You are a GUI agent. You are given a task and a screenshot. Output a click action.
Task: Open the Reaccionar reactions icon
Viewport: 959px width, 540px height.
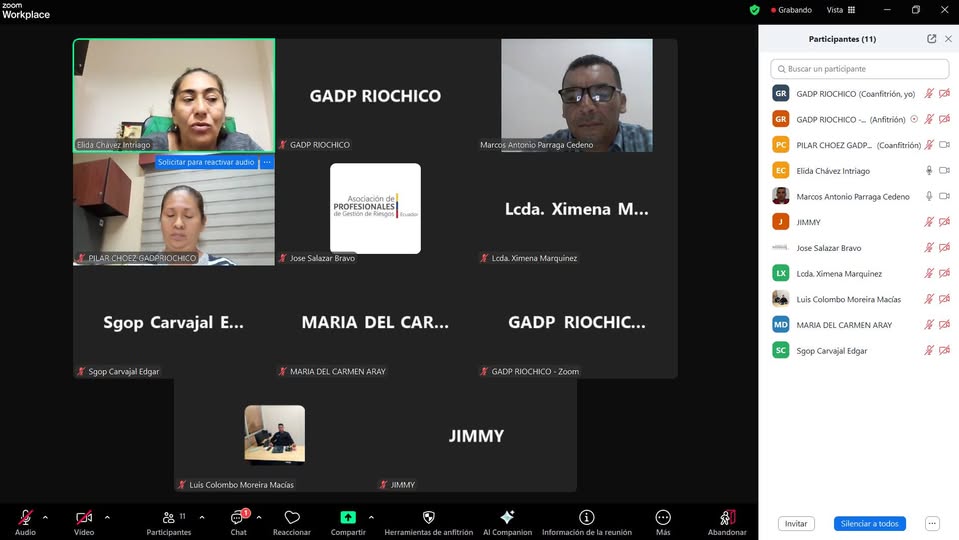(292, 518)
